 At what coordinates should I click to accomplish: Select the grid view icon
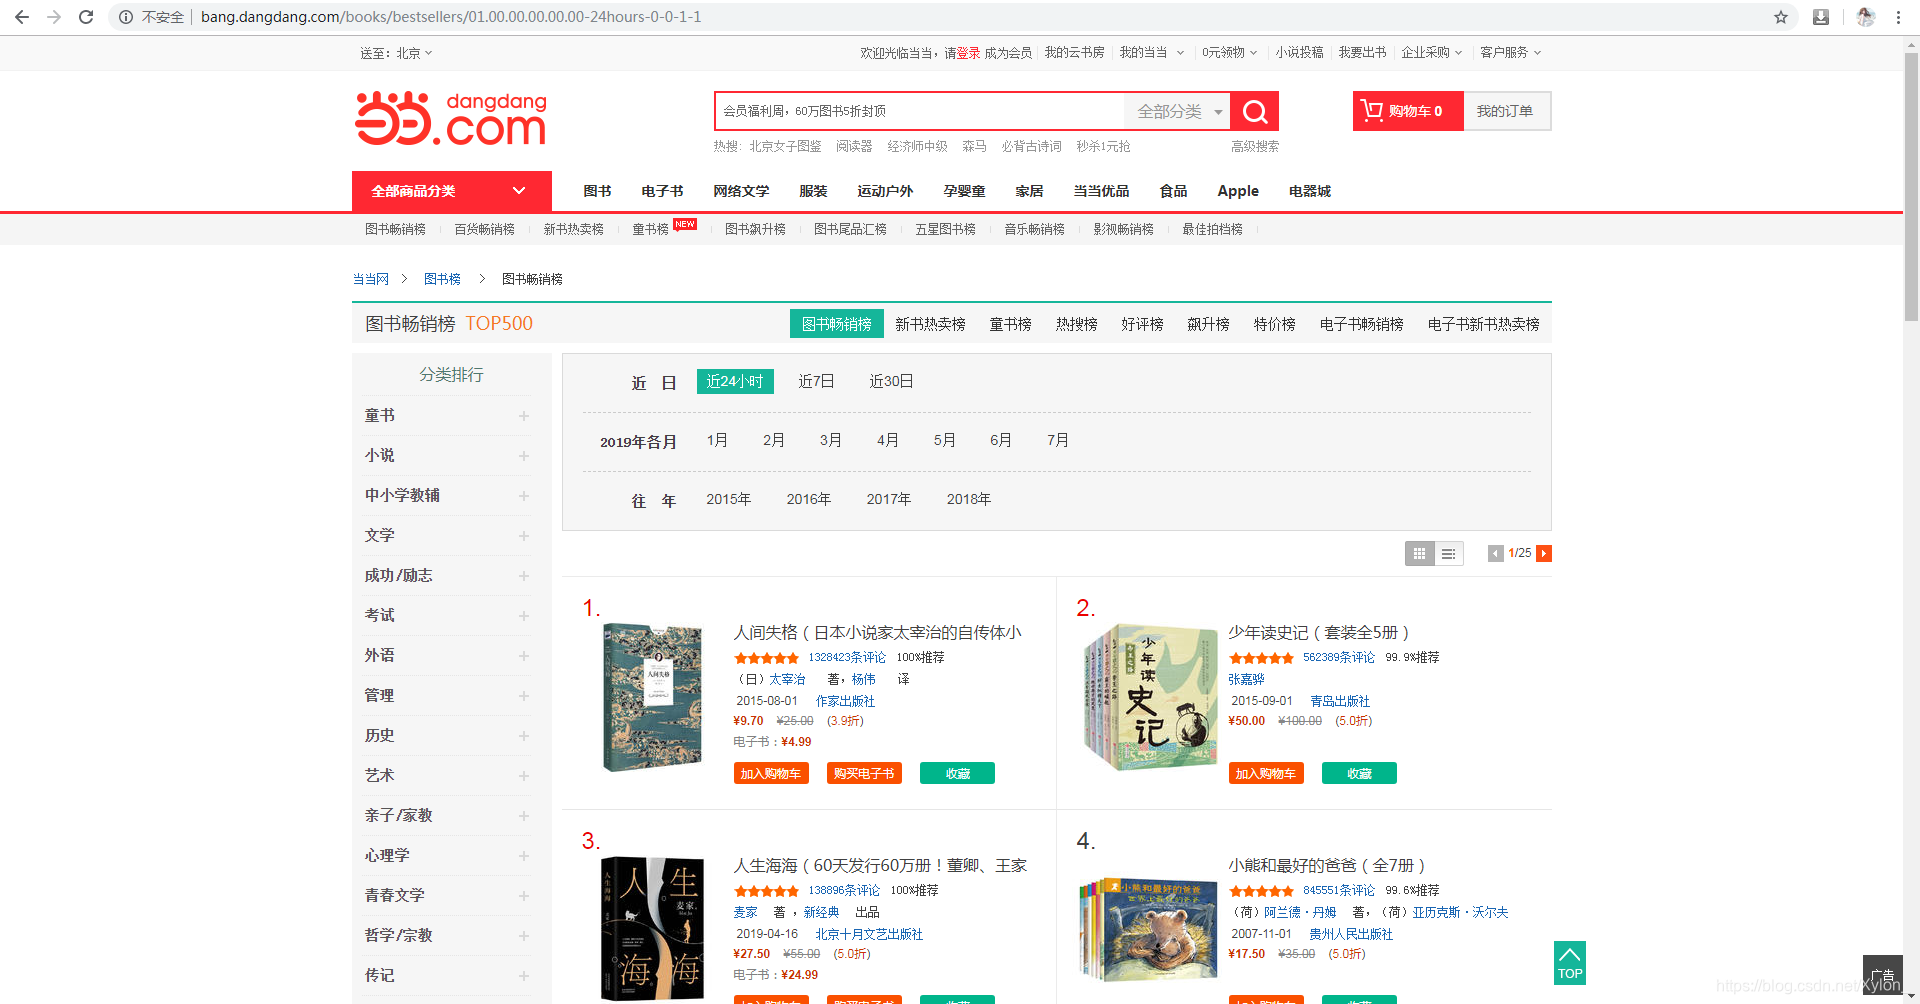(x=1419, y=553)
